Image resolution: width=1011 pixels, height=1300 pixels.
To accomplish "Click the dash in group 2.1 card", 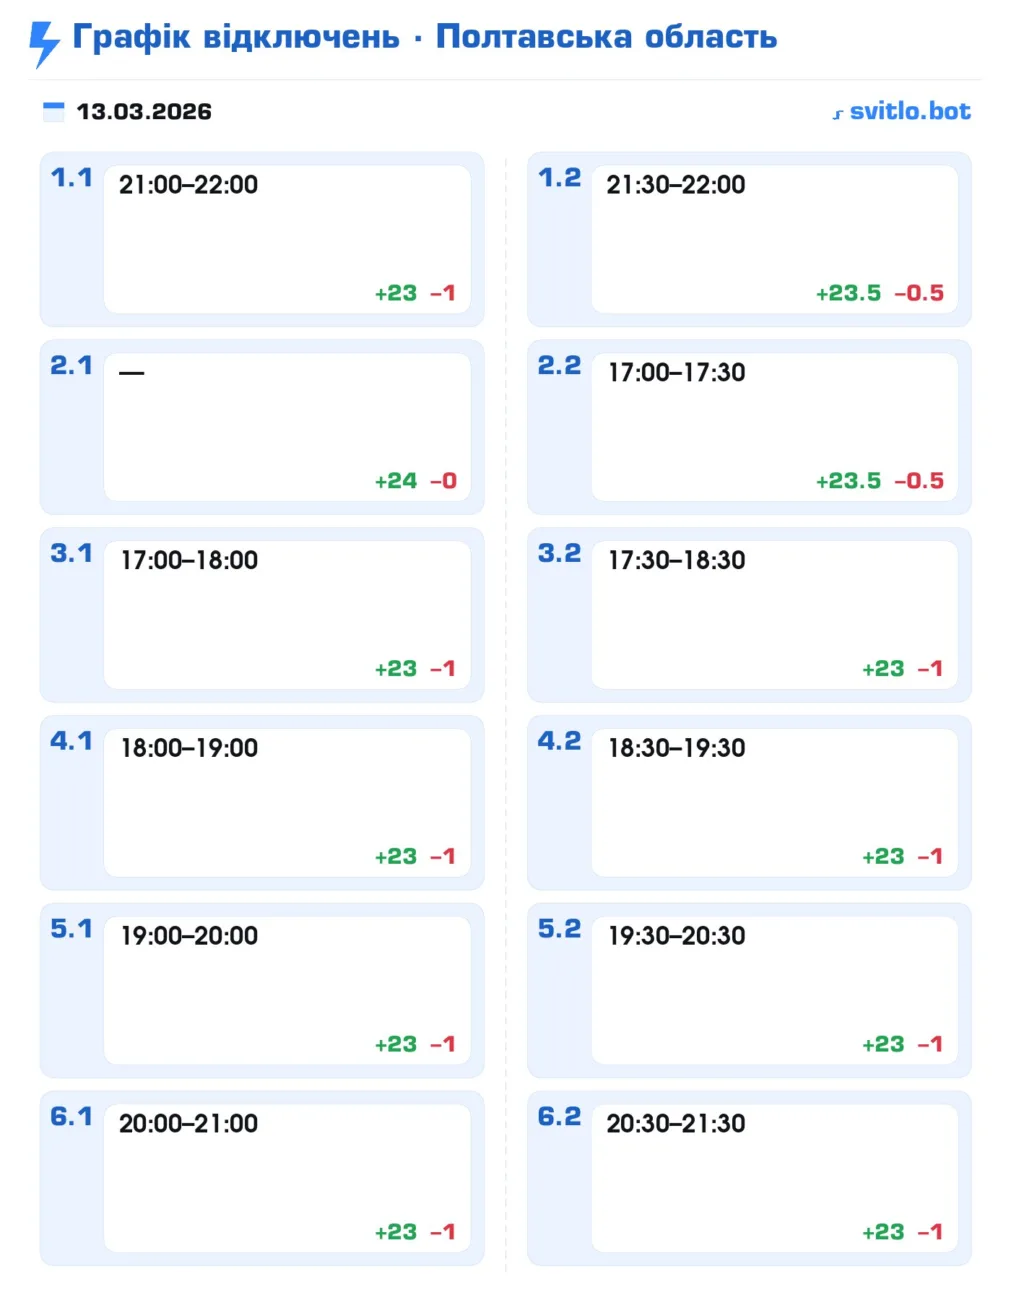I will coord(132,373).
